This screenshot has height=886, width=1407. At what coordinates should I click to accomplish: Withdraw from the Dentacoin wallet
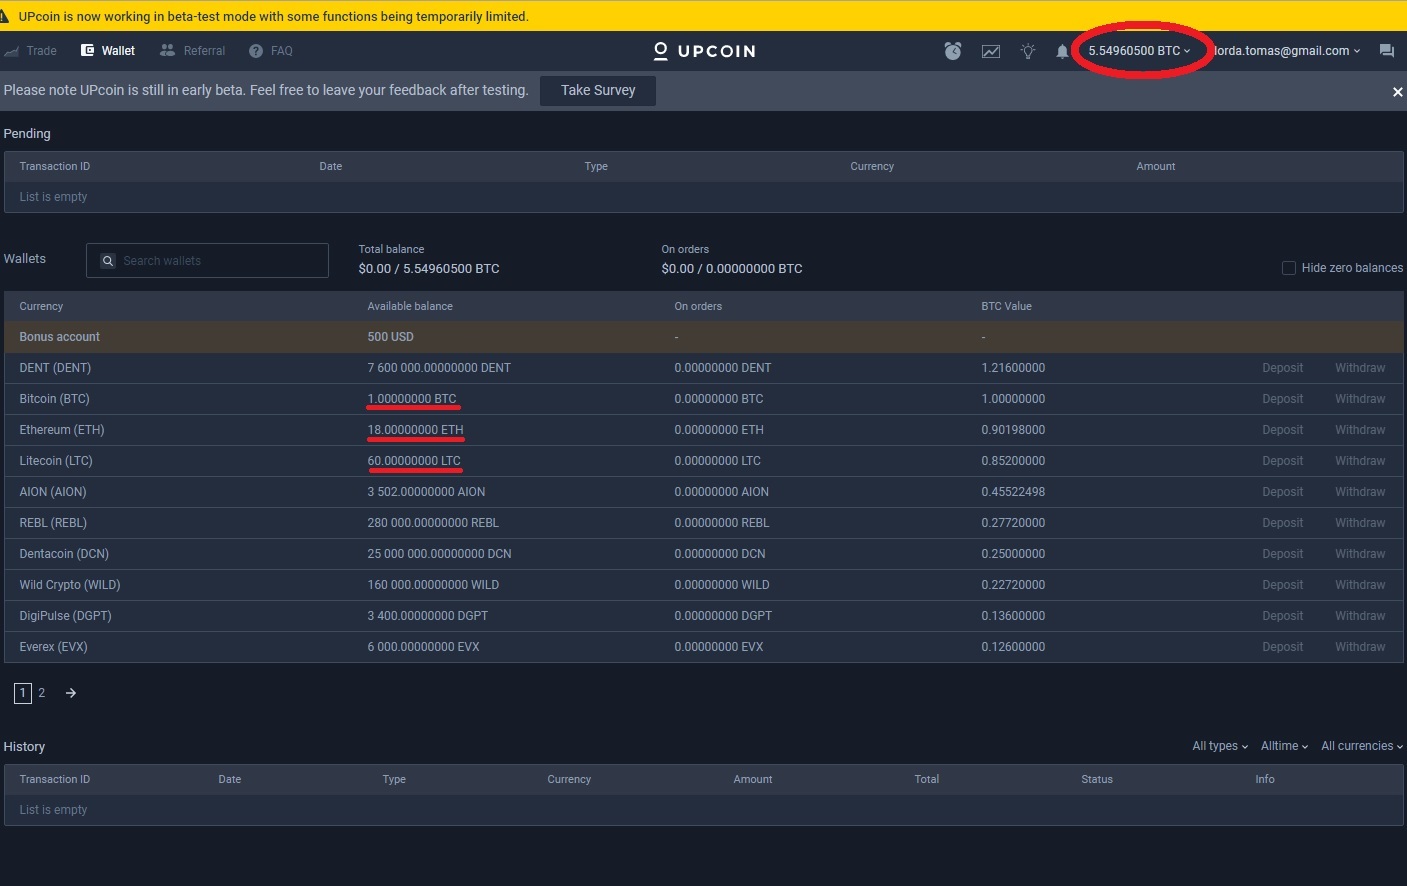[1360, 554]
